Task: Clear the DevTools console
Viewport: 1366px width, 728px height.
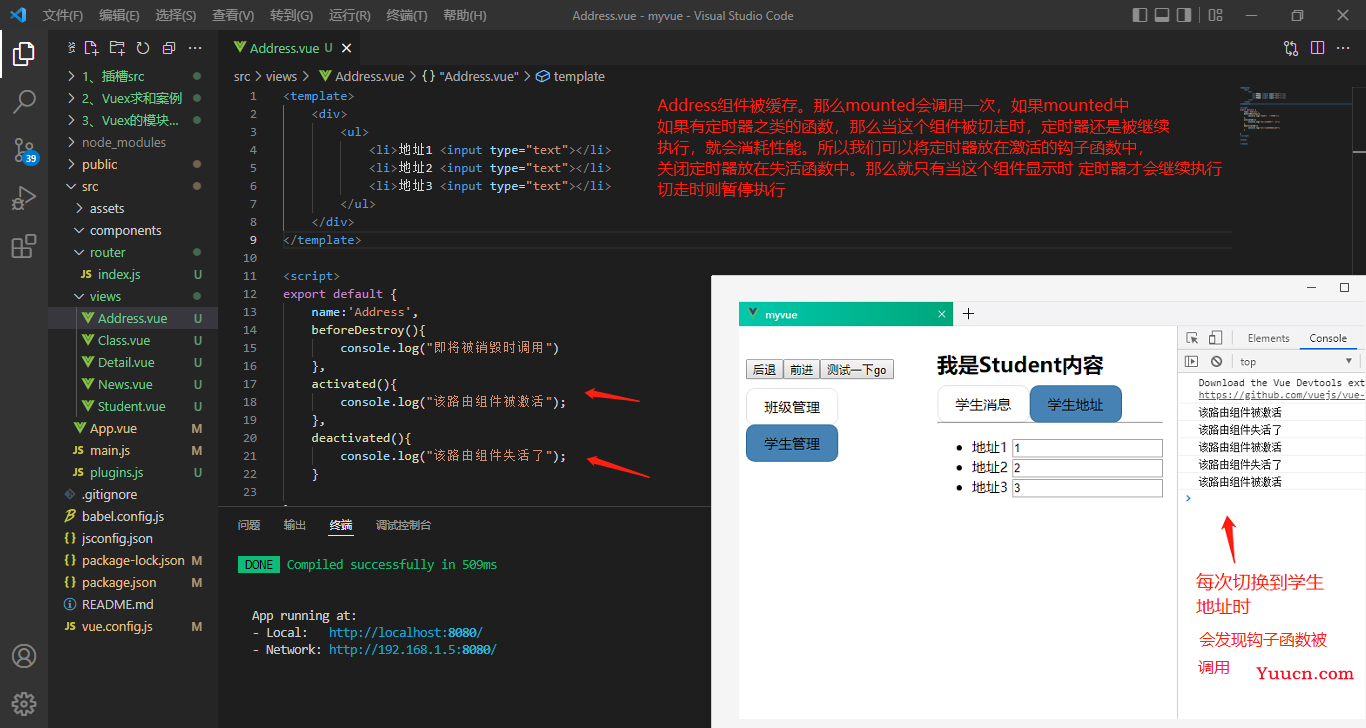Action: tap(1216, 361)
